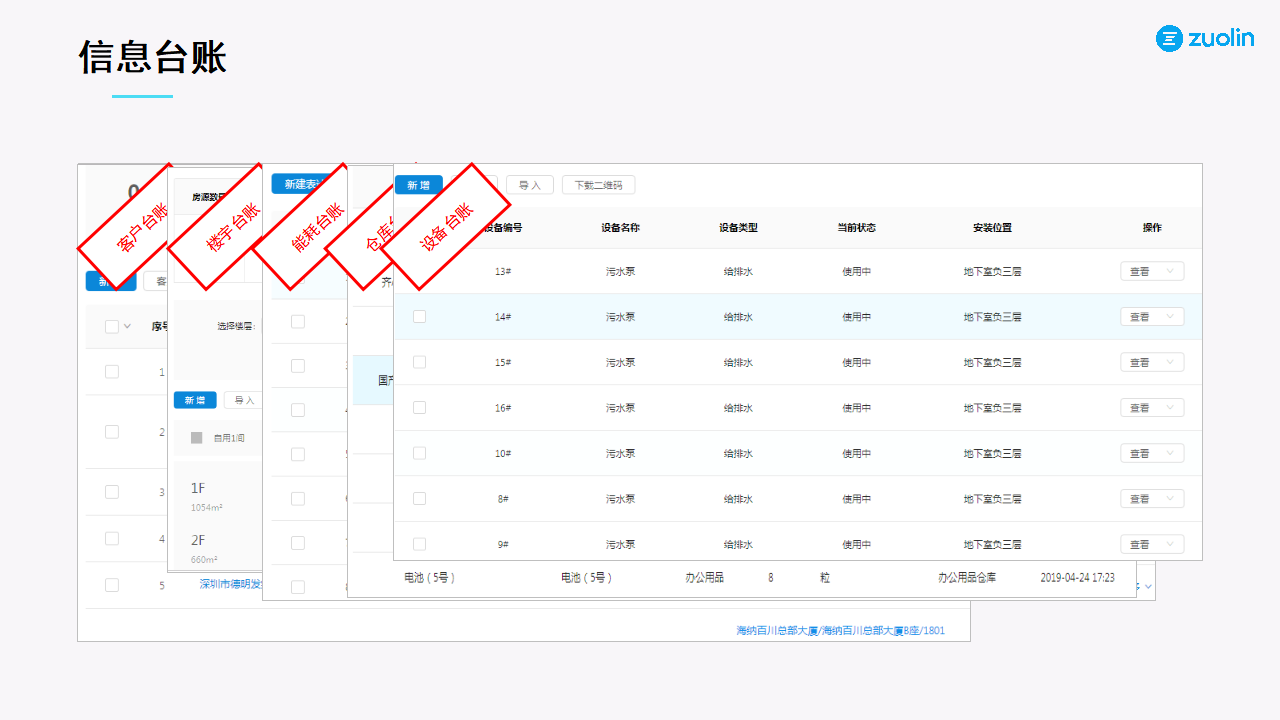1280x720 pixels.
Task: Open the 深圳市德明发 customer link
Action: 231,584
